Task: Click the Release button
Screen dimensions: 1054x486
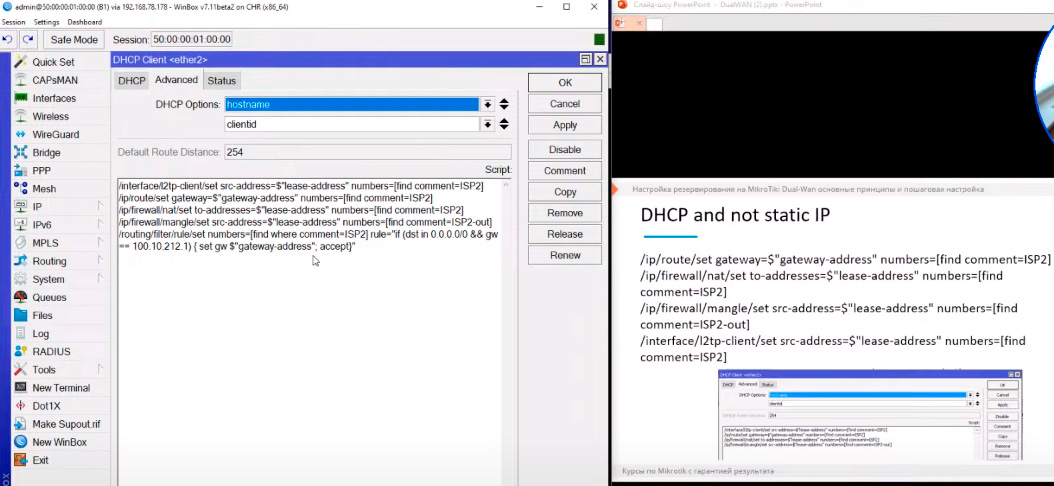Action: pyautogui.click(x=565, y=234)
